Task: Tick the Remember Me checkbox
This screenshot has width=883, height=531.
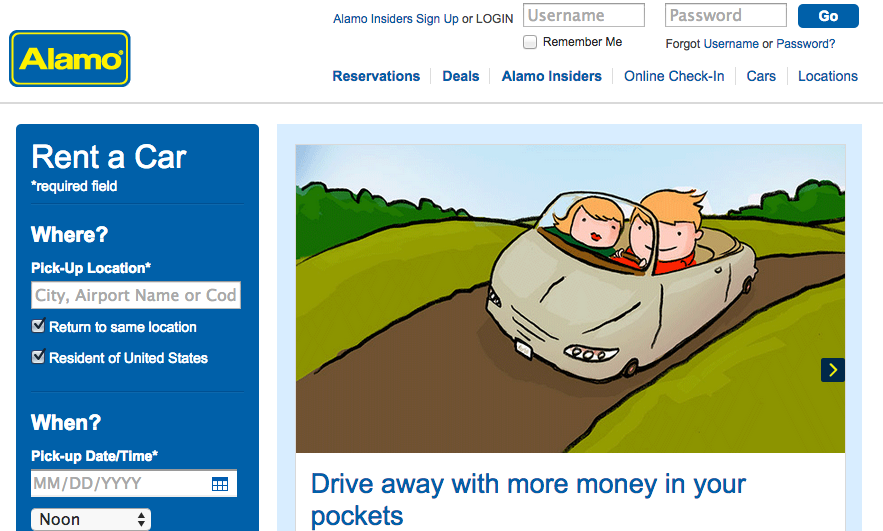Action: coord(530,42)
